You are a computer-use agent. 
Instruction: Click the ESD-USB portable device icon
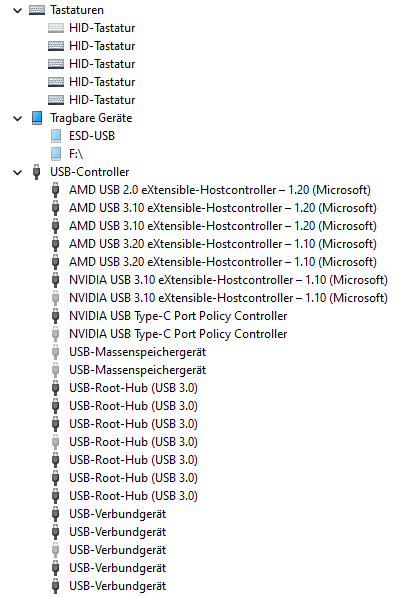click(x=56, y=136)
